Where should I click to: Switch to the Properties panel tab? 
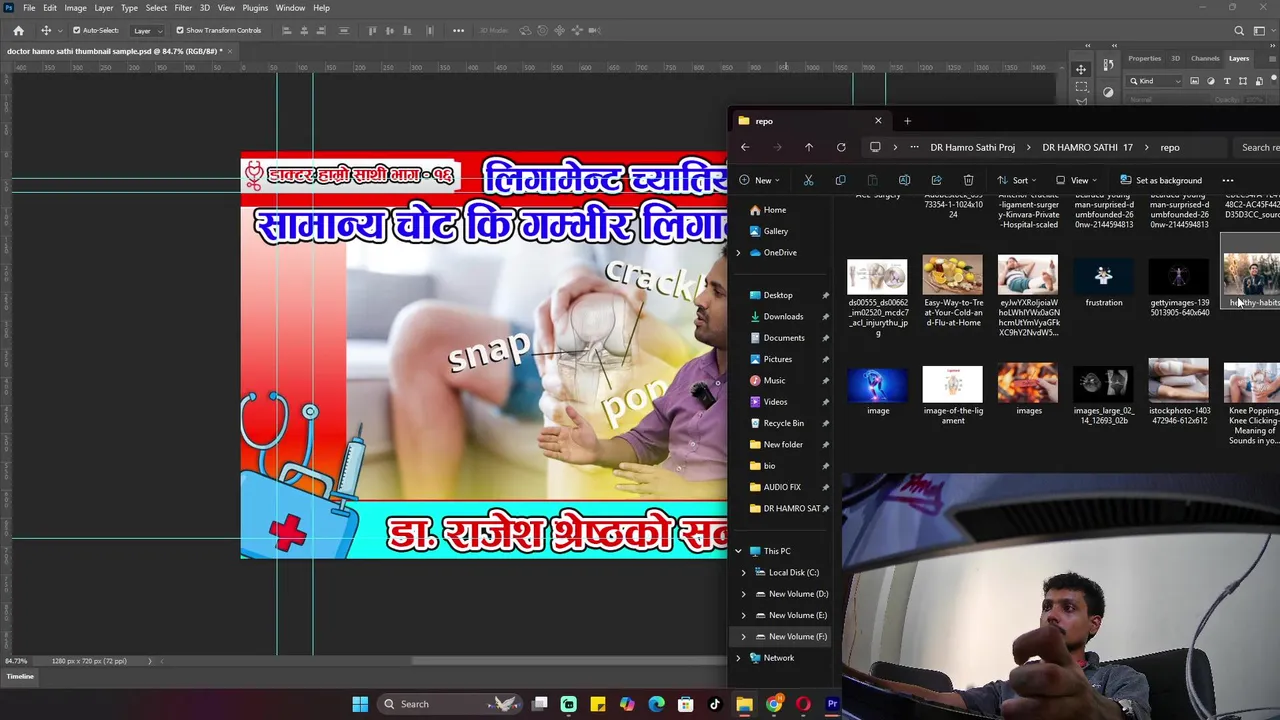click(1145, 58)
